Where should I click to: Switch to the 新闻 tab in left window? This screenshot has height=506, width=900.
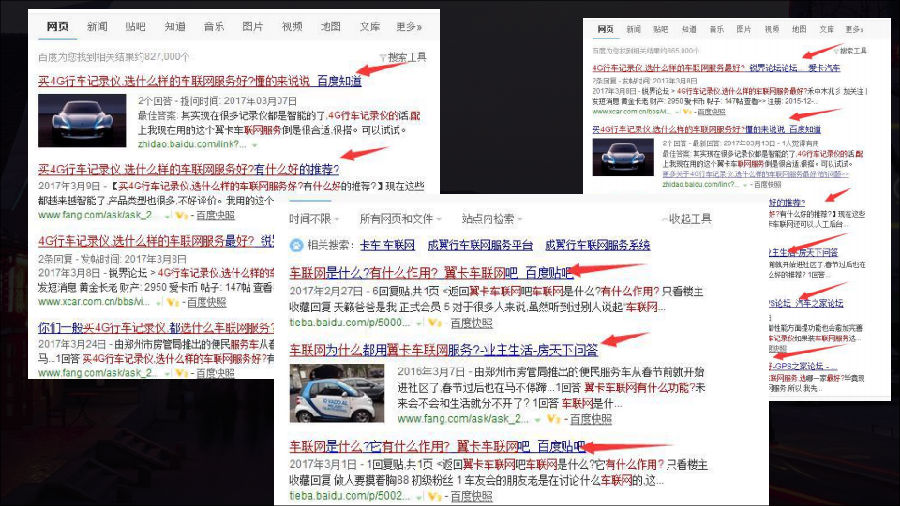point(97,27)
